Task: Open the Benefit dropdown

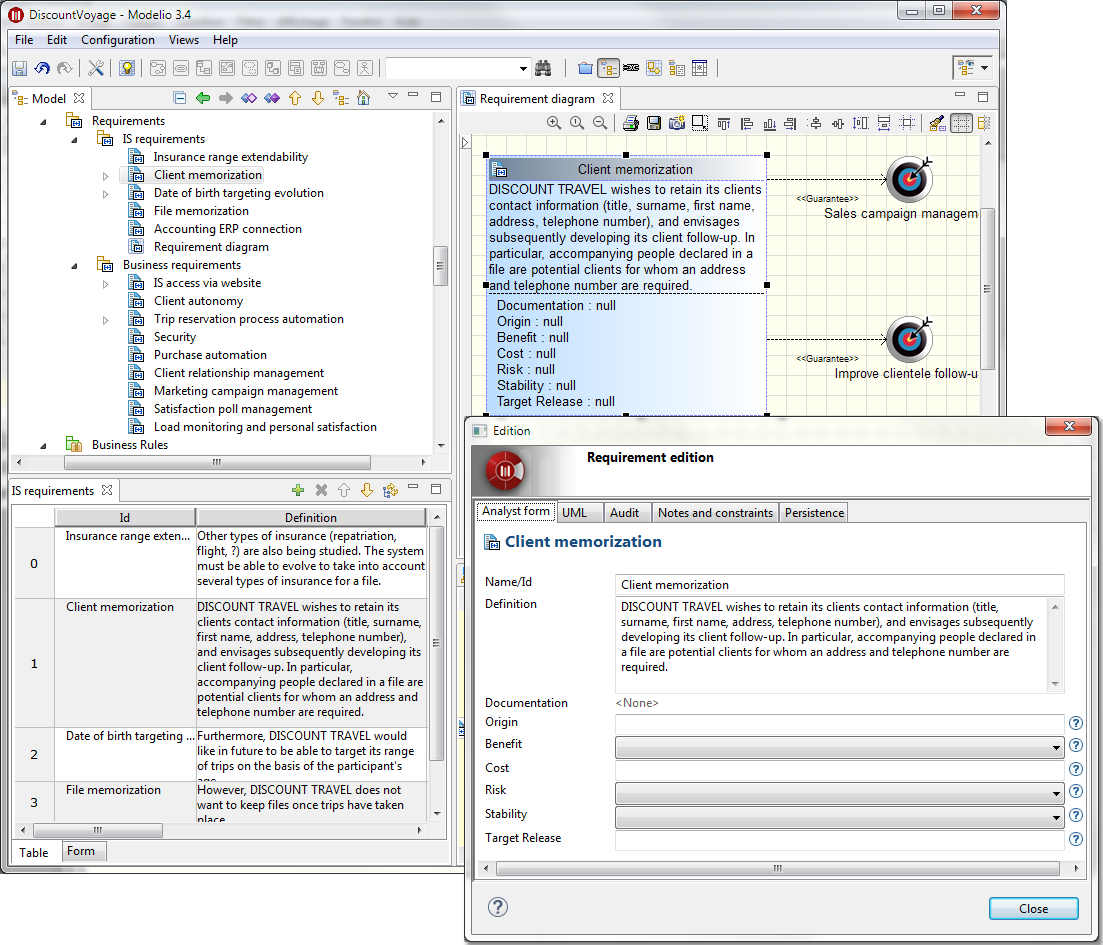Action: click(839, 747)
